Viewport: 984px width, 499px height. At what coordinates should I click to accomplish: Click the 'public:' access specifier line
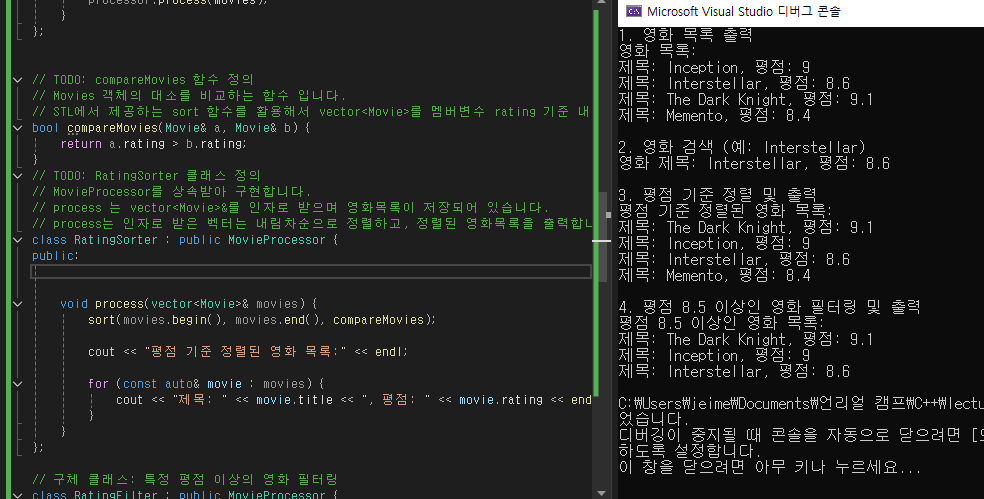(56, 256)
